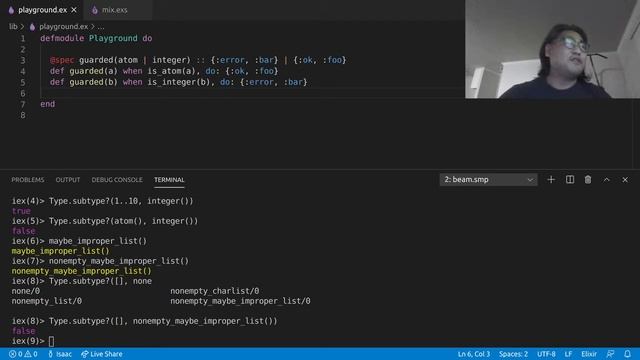This screenshot has width=640, height=360.
Task: Change file encoding UTF-8
Action: [x=546, y=354]
